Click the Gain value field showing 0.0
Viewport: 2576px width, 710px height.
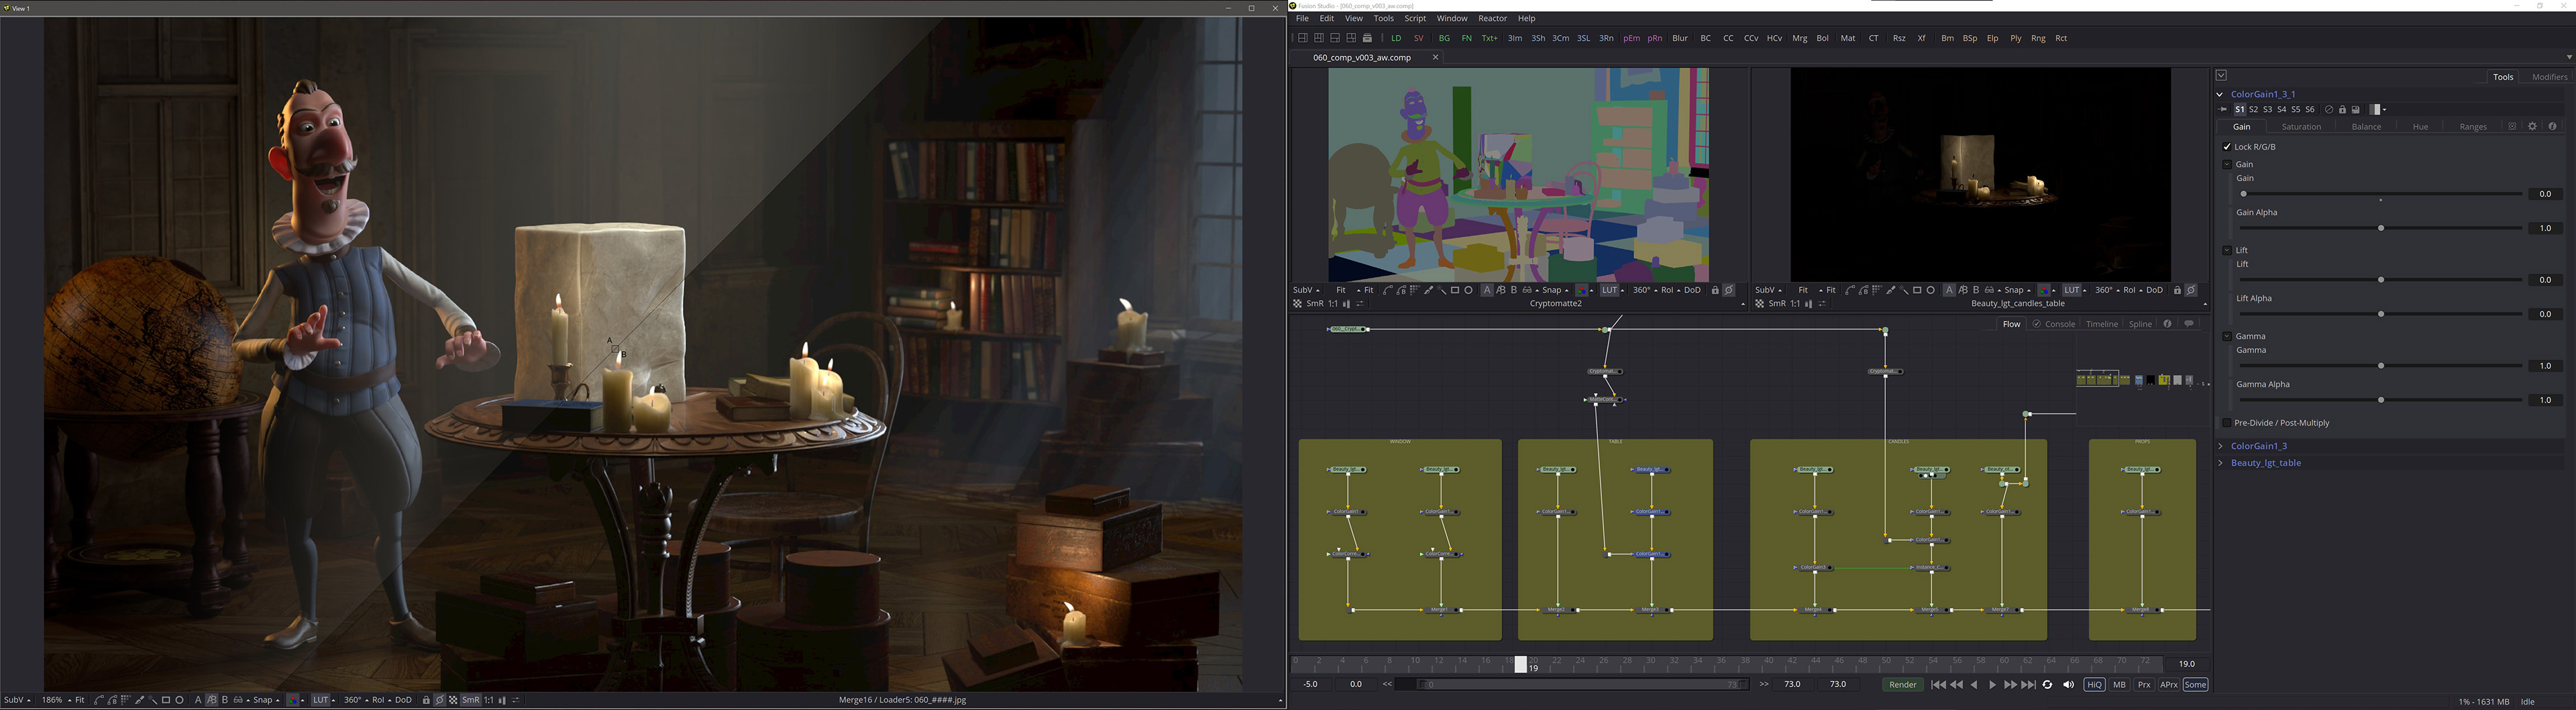pyautogui.click(x=2545, y=194)
